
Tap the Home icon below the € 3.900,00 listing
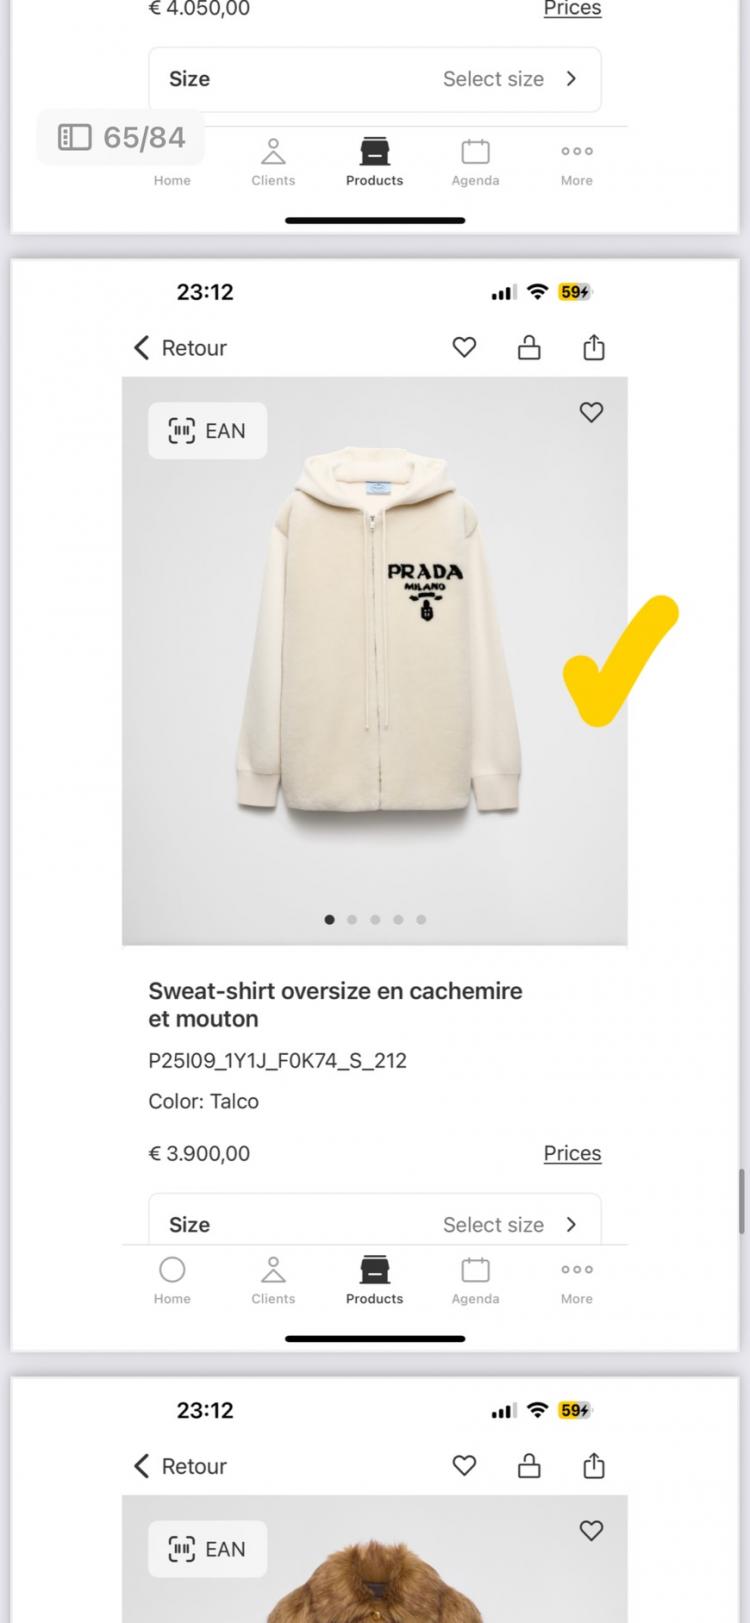(x=172, y=1279)
